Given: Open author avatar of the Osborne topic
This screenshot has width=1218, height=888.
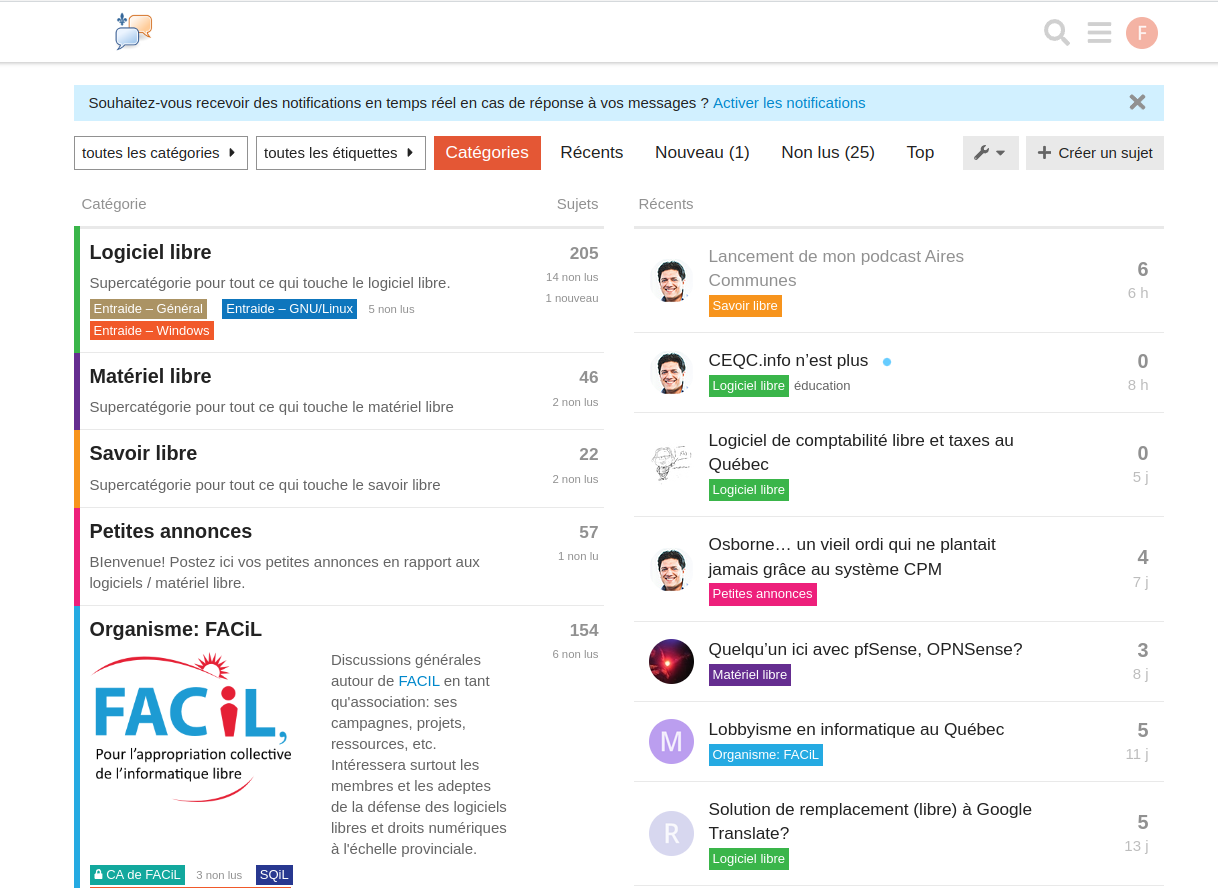Looking at the screenshot, I should [x=671, y=569].
